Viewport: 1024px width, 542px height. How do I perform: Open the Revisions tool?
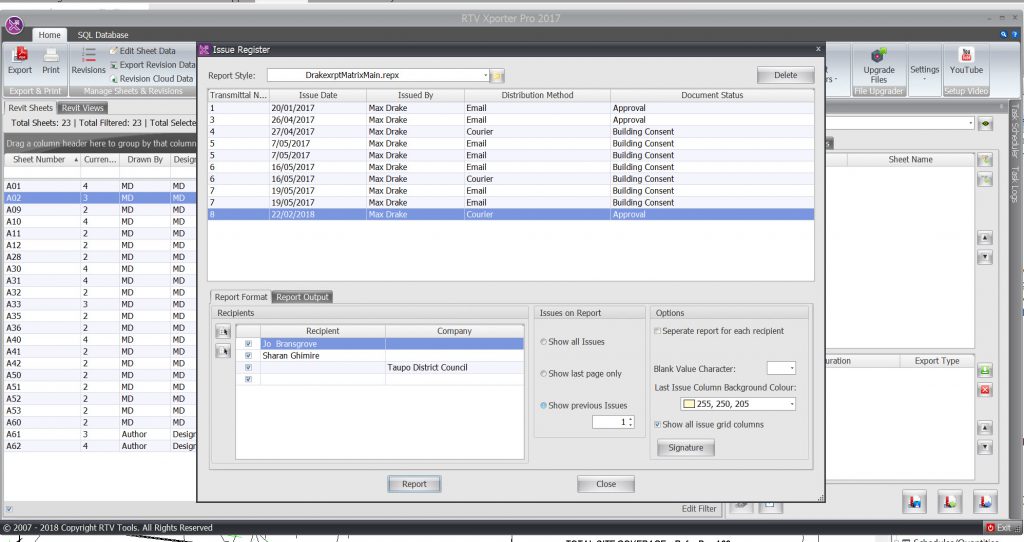pyautogui.click(x=88, y=59)
